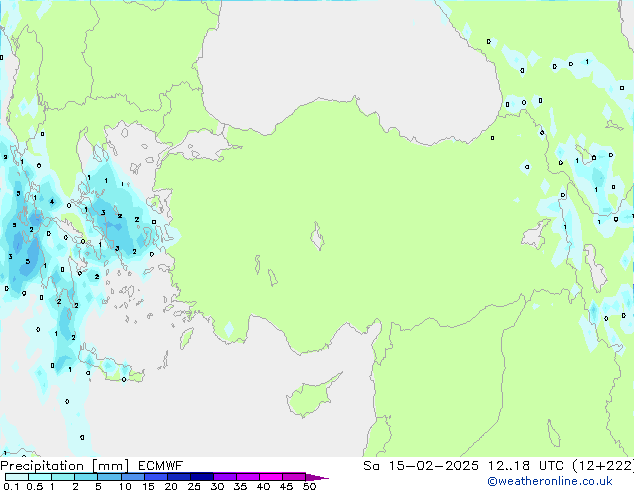Select the 40–45 mm magenta swatch
Viewport: 634px width, 490px height.
[x=271, y=477]
